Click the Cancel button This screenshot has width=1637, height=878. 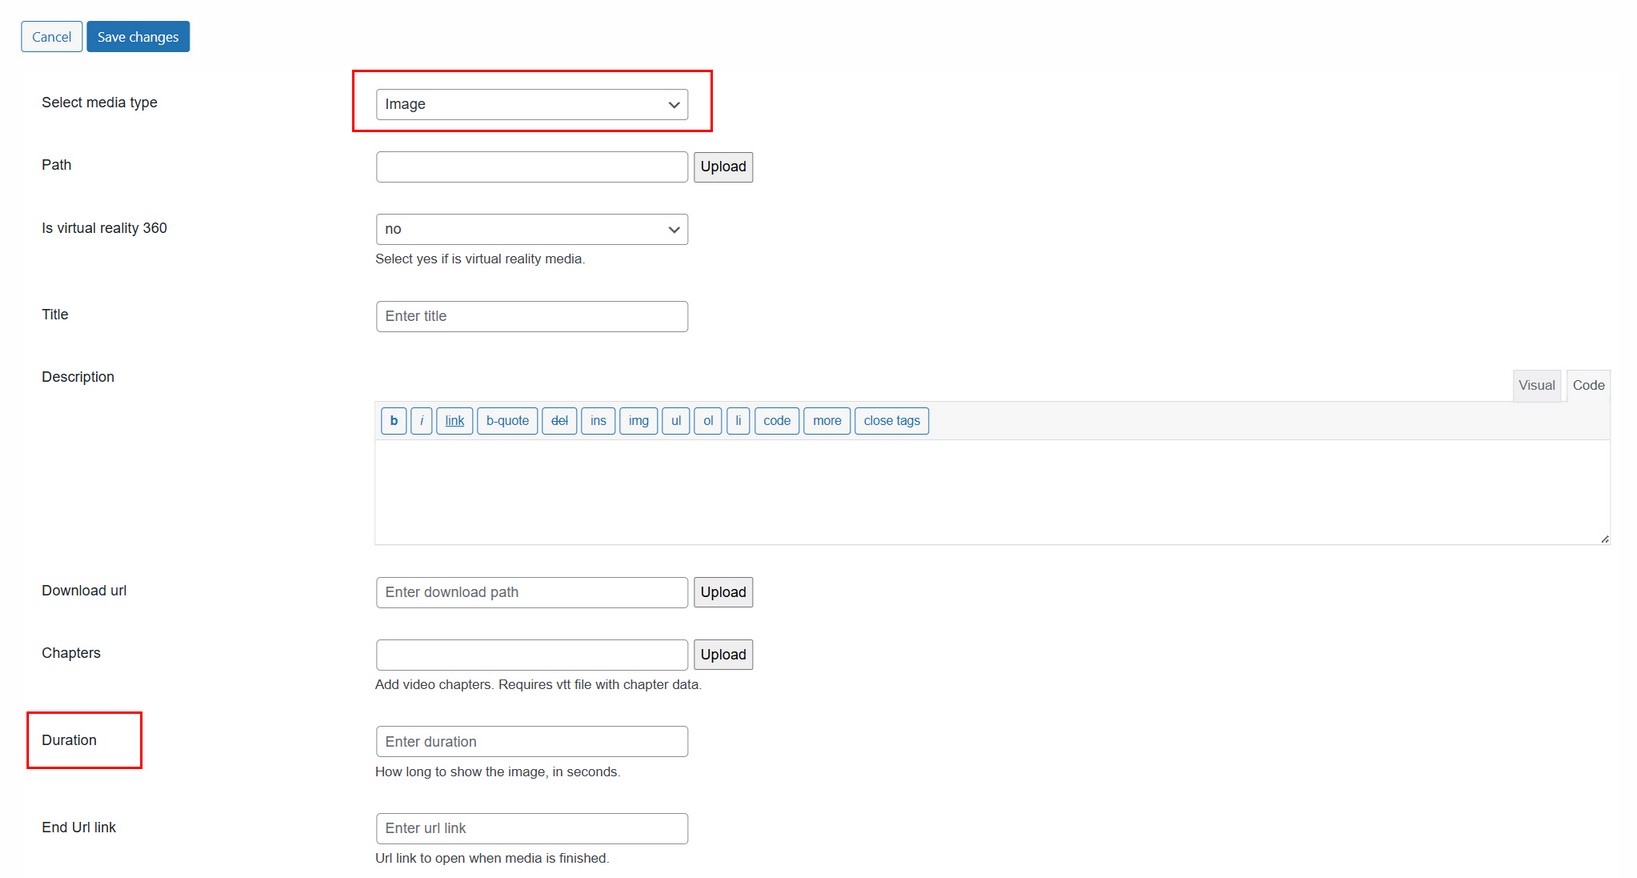(52, 37)
